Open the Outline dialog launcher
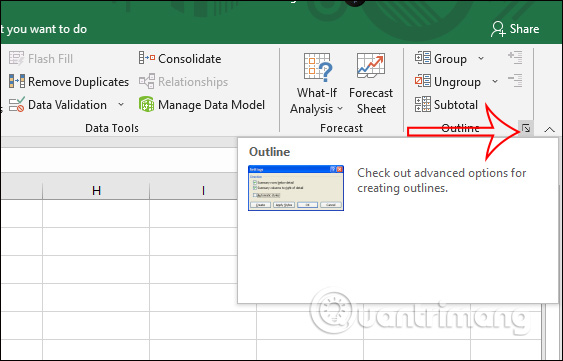 pos(526,128)
